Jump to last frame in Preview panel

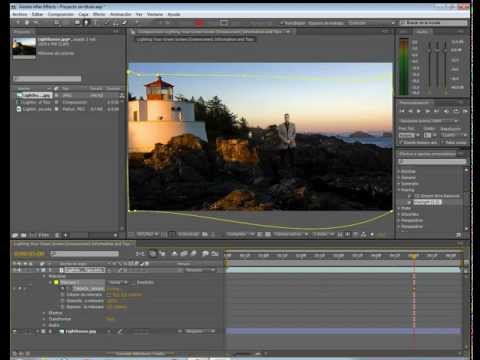[x=437, y=111]
